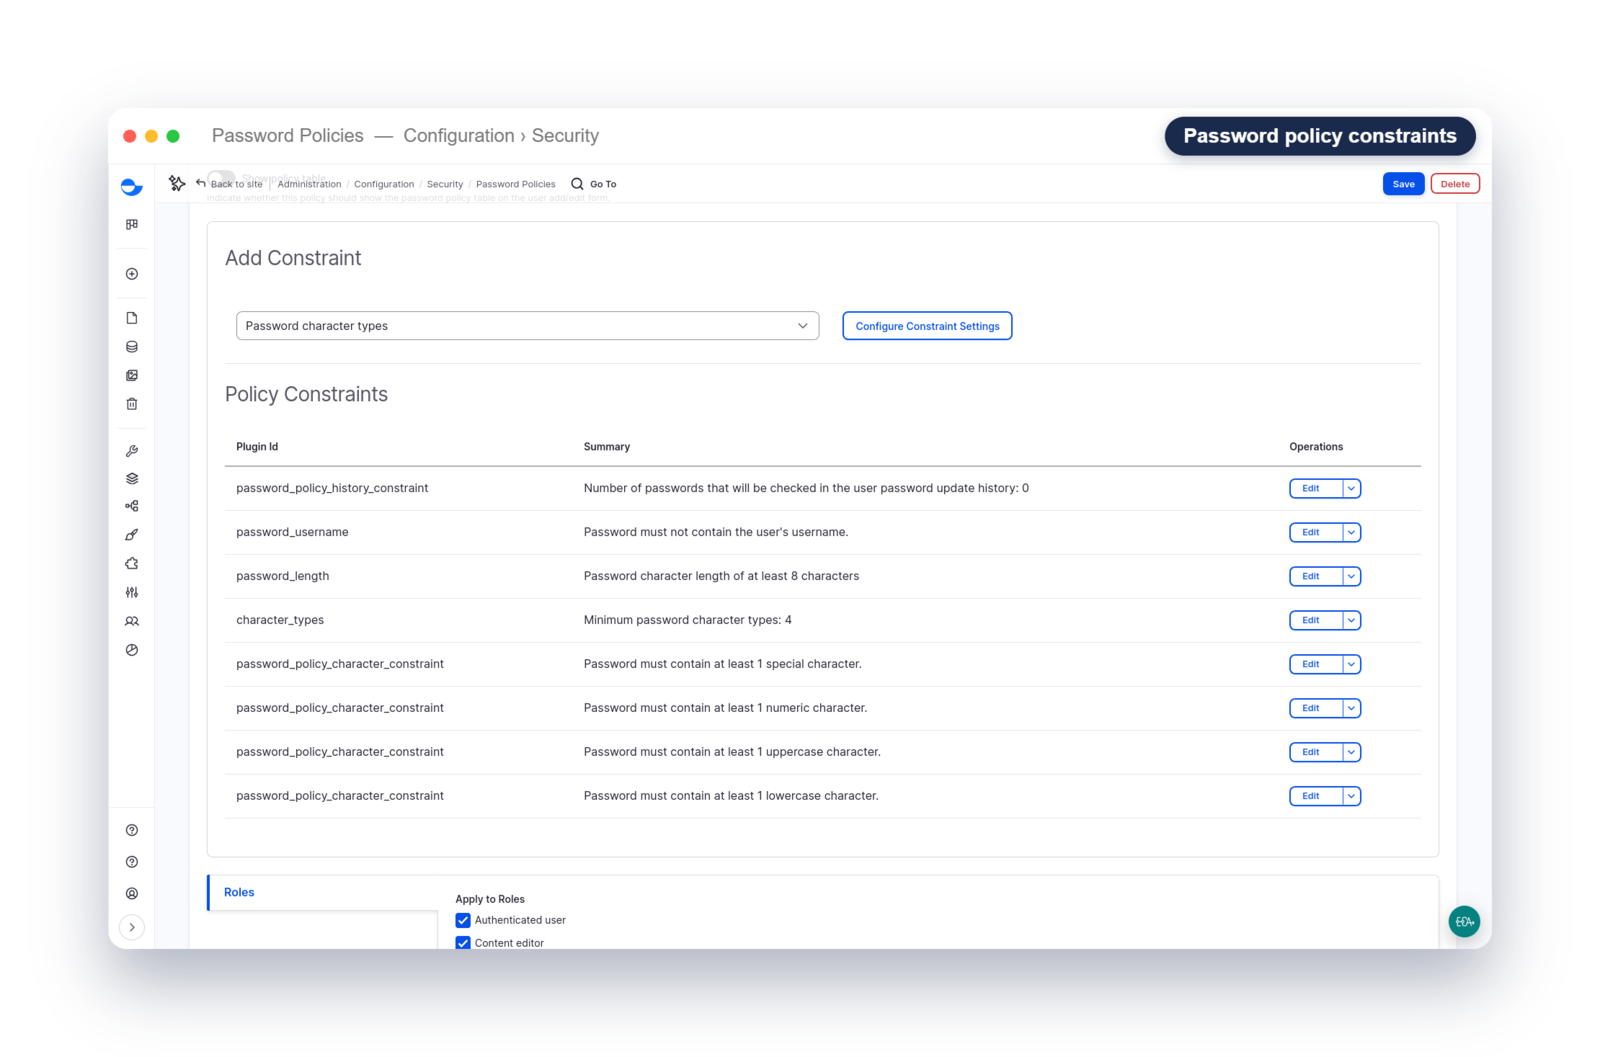Edit the password_username constraint
The height and width of the screenshot is (1057, 1600).
1315,532
